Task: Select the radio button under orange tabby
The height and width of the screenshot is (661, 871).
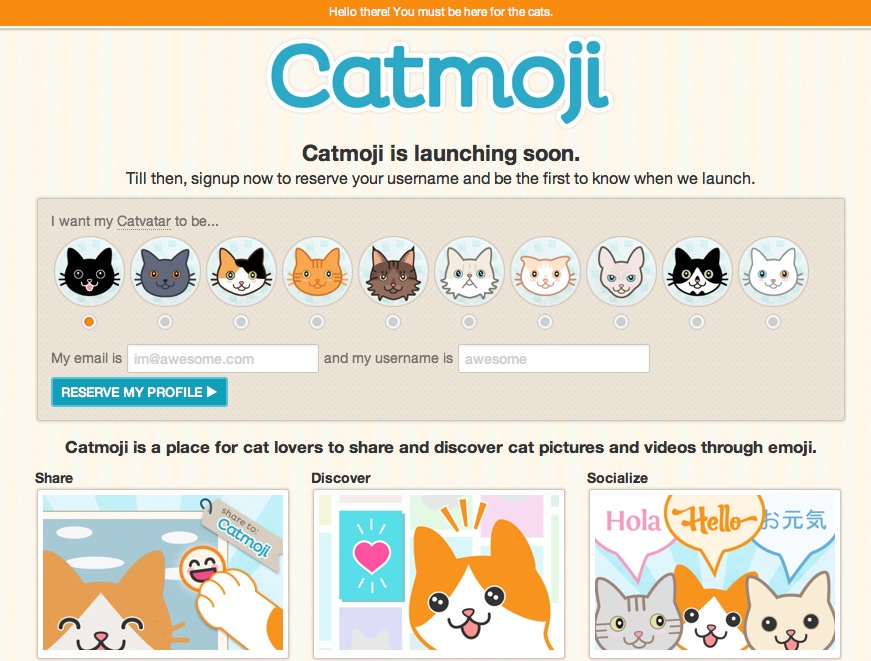Action: 317,322
